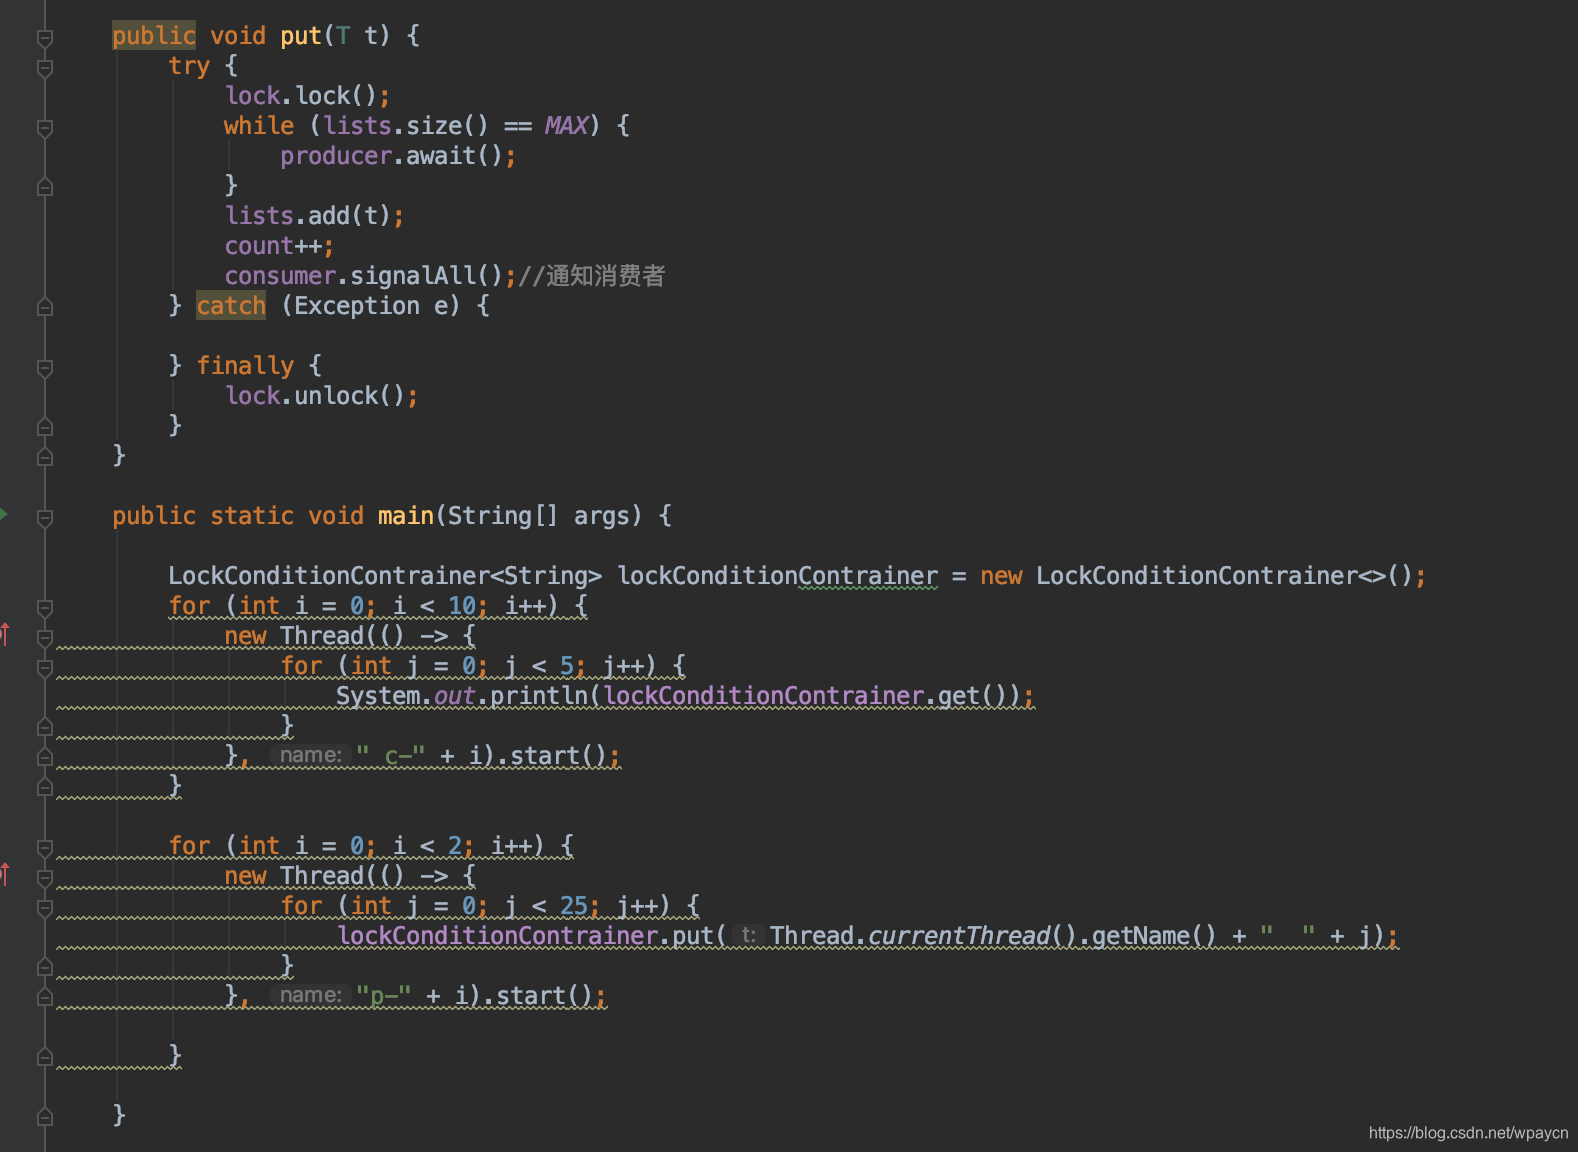Click the comment '//通知消费者'
This screenshot has width=1578, height=1152.
pyautogui.click(x=592, y=276)
